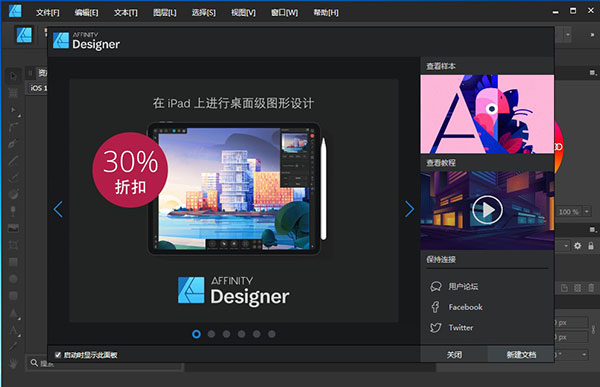This screenshot has height=387, width=600.
Task: Open the blend mode dropdown beside gear icon
Action: (566, 246)
